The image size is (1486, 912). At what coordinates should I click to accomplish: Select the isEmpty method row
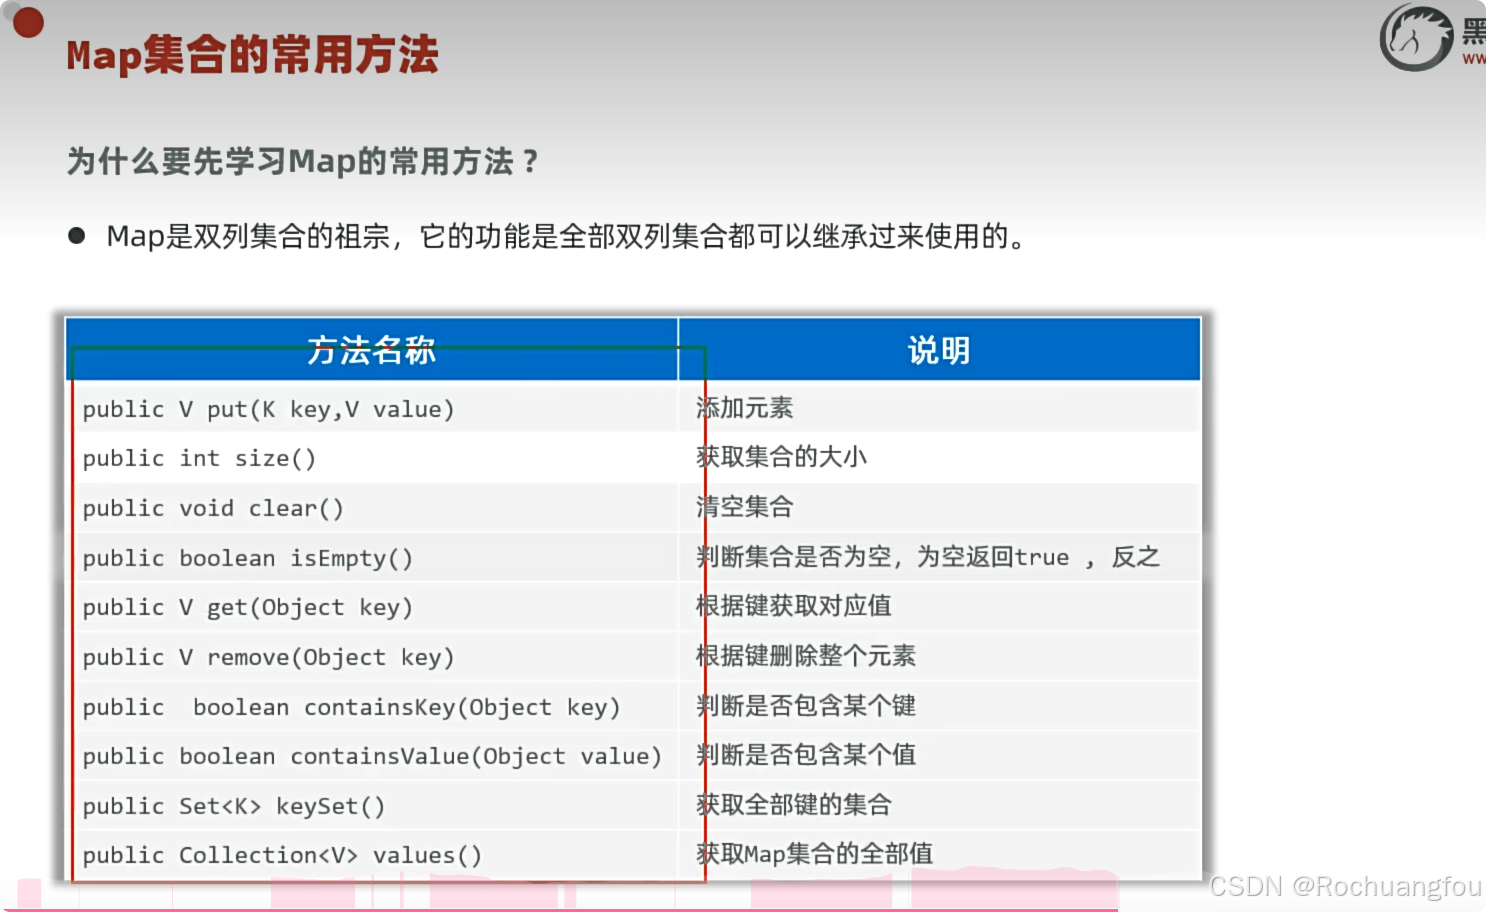point(248,557)
